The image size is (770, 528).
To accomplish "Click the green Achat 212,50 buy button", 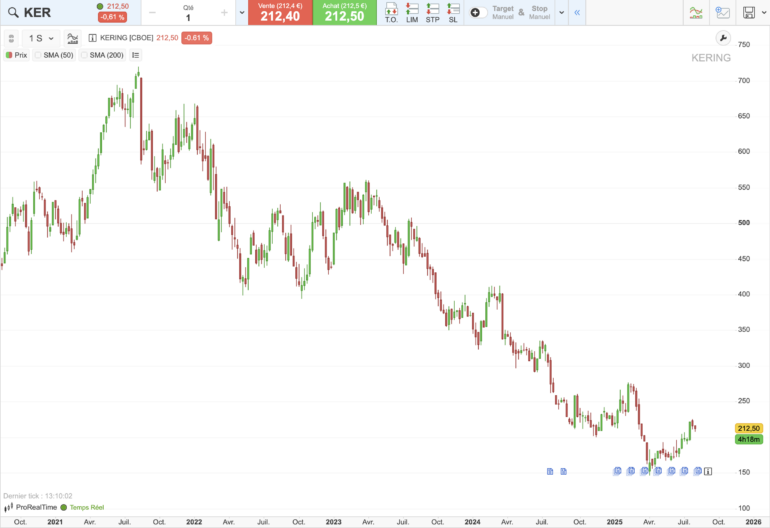I will click(344, 12).
